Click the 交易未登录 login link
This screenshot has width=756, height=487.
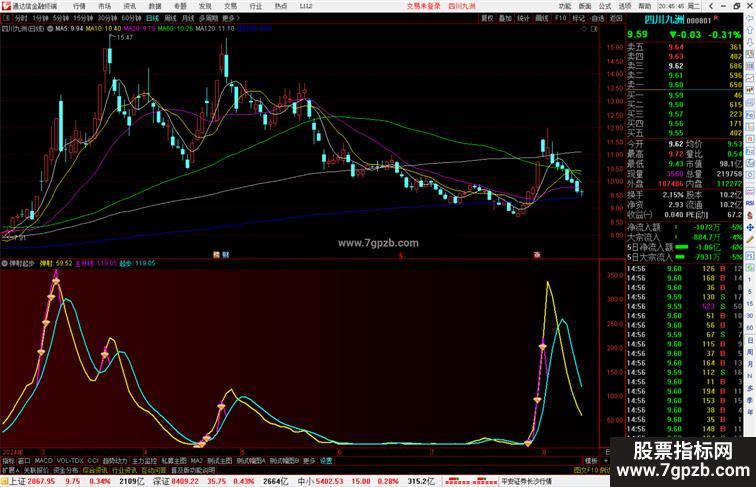click(x=423, y=6)
